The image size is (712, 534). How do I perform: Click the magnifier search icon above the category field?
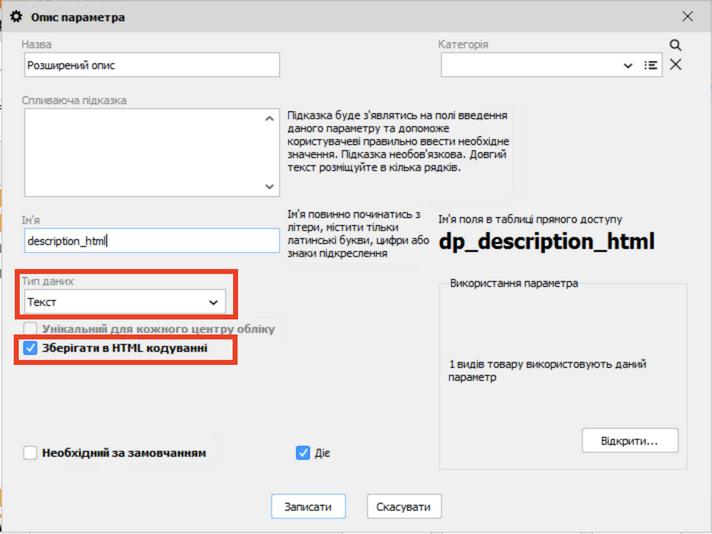pyautogui.click(x=676, y=45)
